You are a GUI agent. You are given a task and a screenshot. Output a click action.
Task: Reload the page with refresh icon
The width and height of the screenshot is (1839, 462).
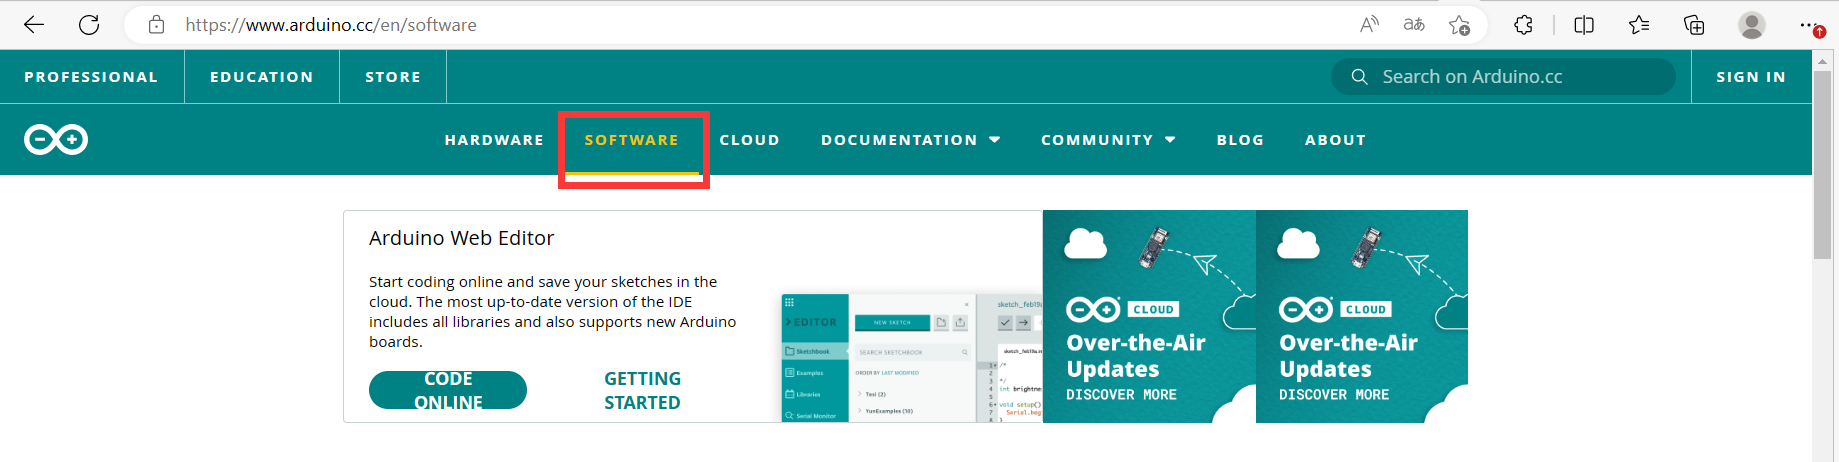coord(89,25)
